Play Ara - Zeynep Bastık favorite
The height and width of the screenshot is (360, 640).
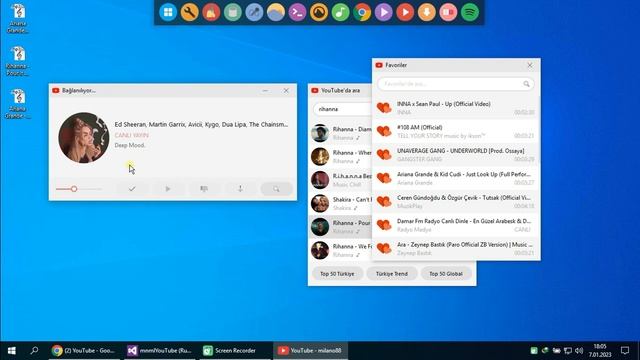pyautogui.click(x=456, y=248)
